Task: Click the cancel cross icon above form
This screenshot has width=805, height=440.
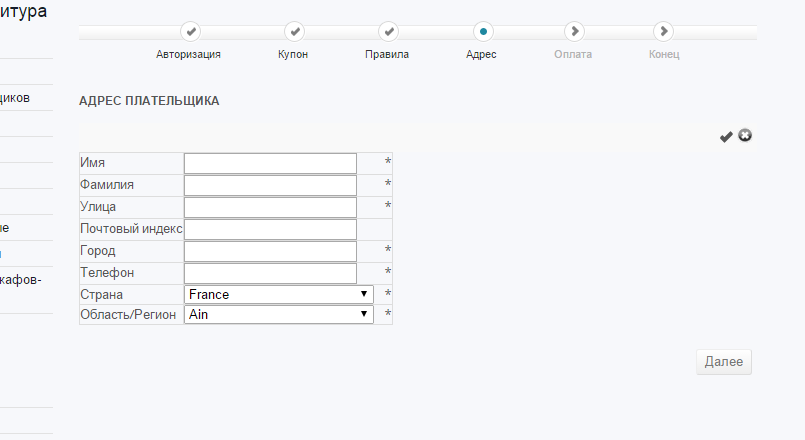Action: tap(745, 135)
